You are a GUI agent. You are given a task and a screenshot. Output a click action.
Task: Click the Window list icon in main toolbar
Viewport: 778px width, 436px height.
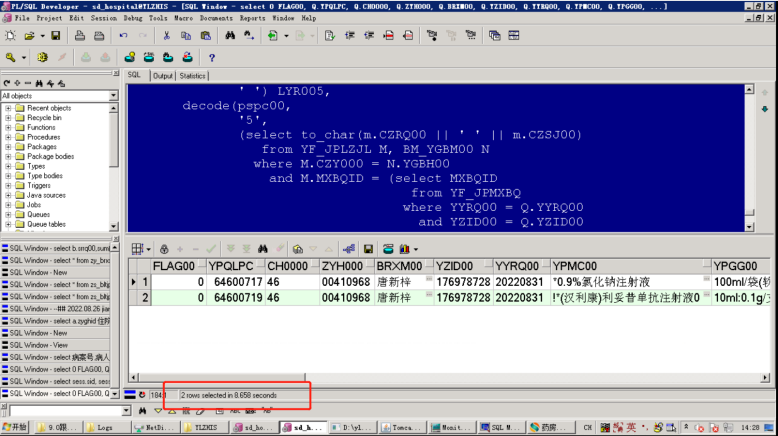point(495,35)
